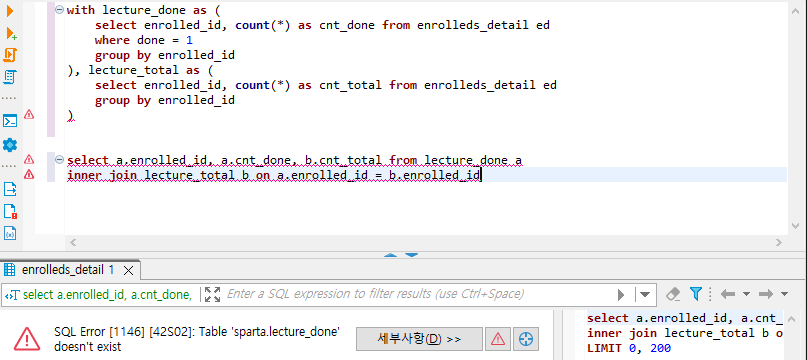Click the blue crosshair locate error button
The width and height of the screenshot is (807, 360).
(x=525, y=339)
